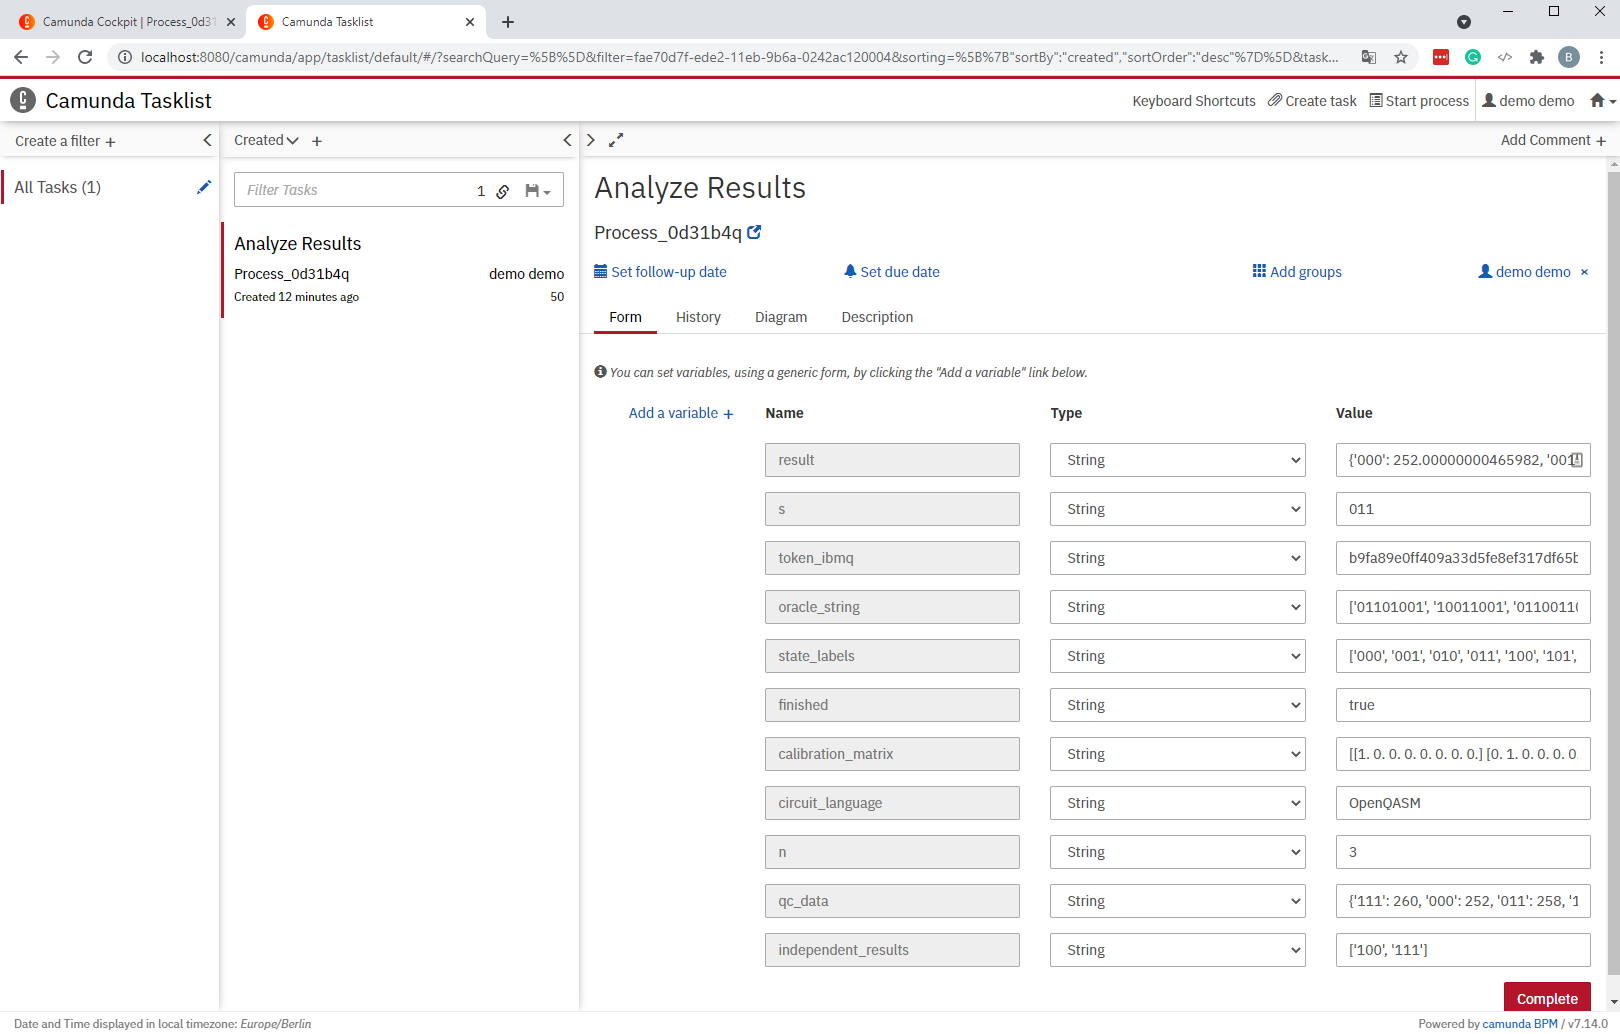Screen dimensions: 1620x1034
Task: Open the Chrome three-dot menu
Action: [x=1601, y=57]
